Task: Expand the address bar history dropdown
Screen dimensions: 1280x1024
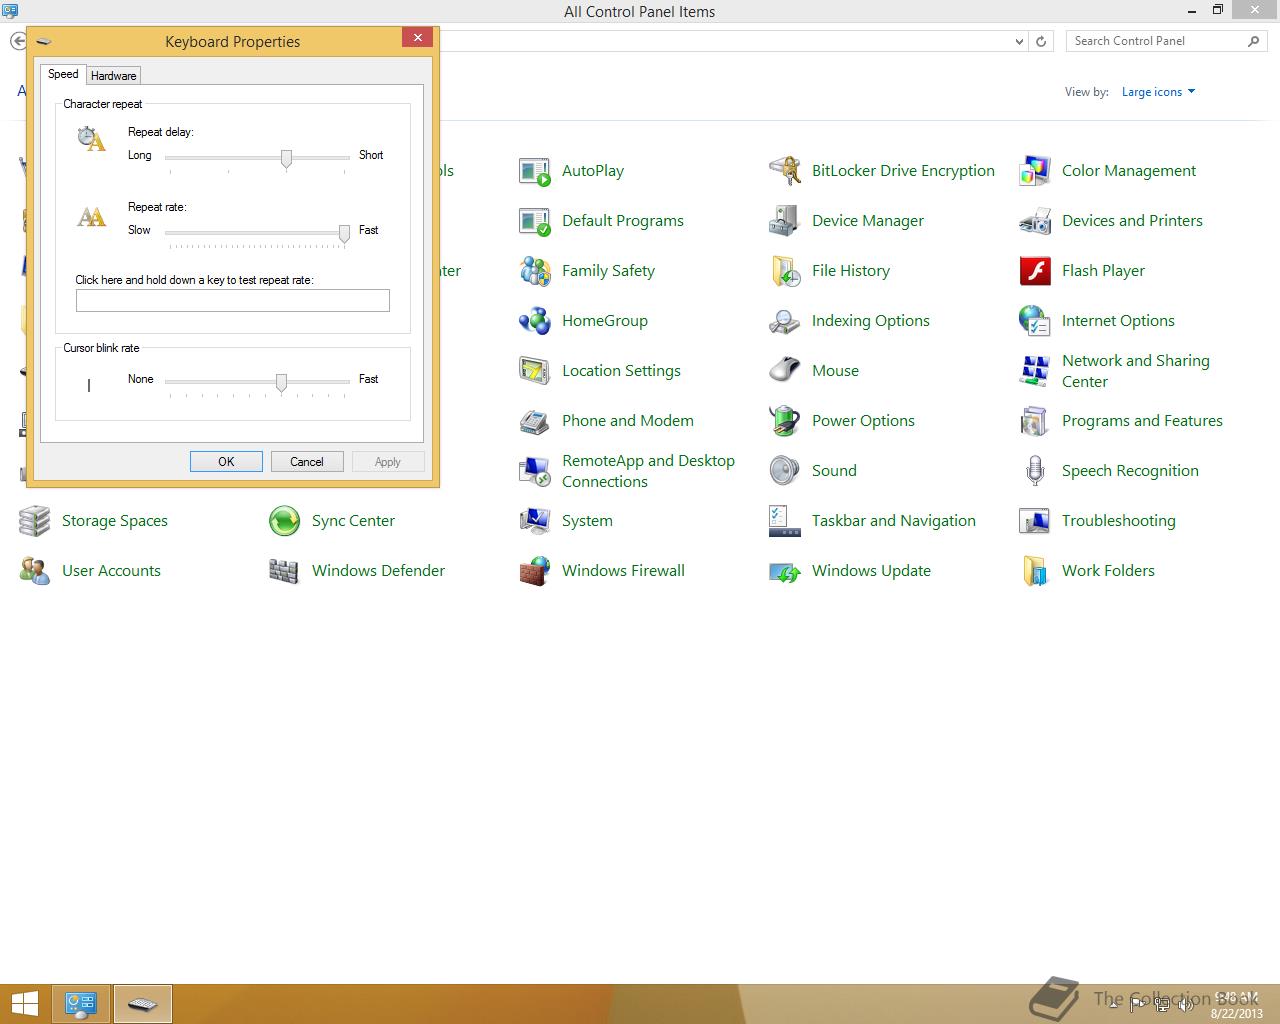Action: pyautogui.click(x=1019, y=42)
